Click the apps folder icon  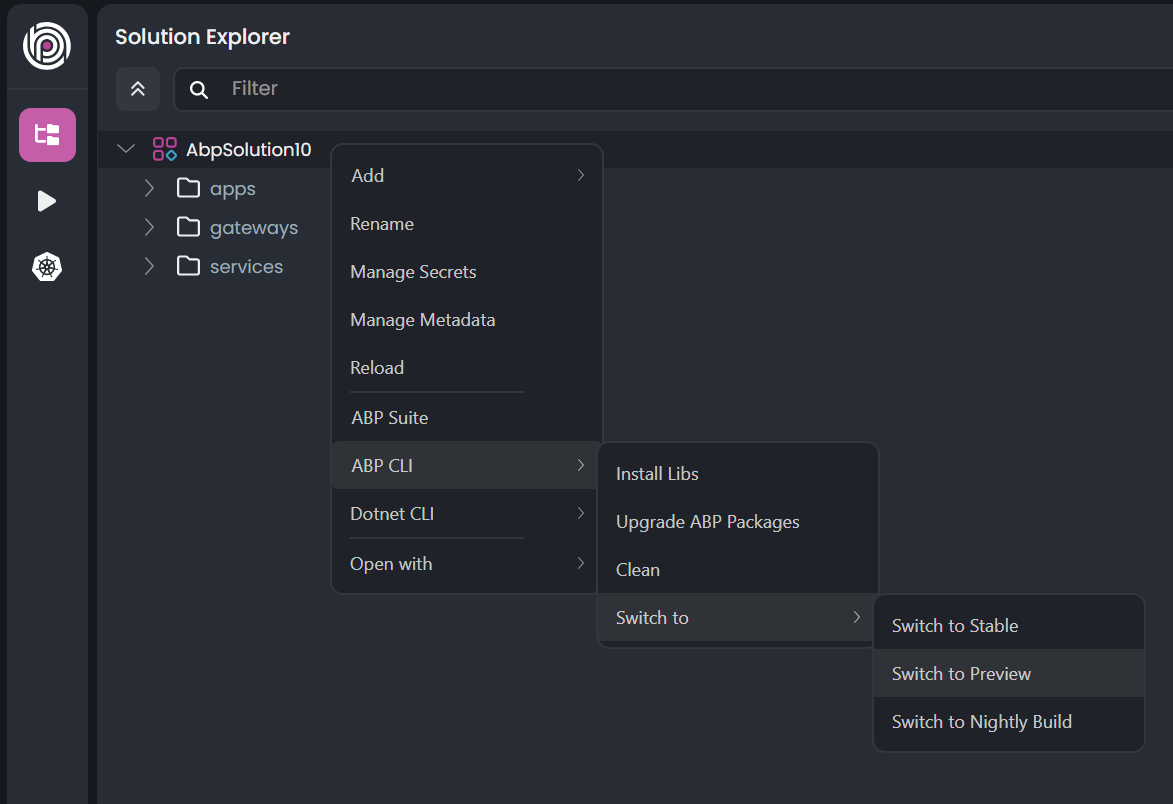point(188,189)
